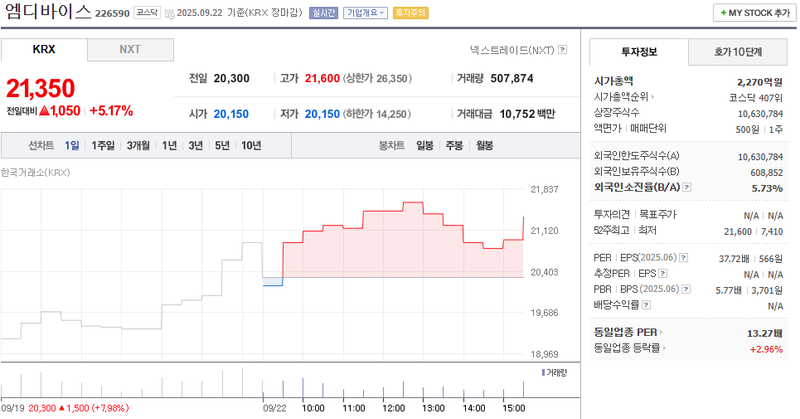Open help icon next to 넥스트레이드(NXT)
This screenshot has width=800, height=419.
562,50
